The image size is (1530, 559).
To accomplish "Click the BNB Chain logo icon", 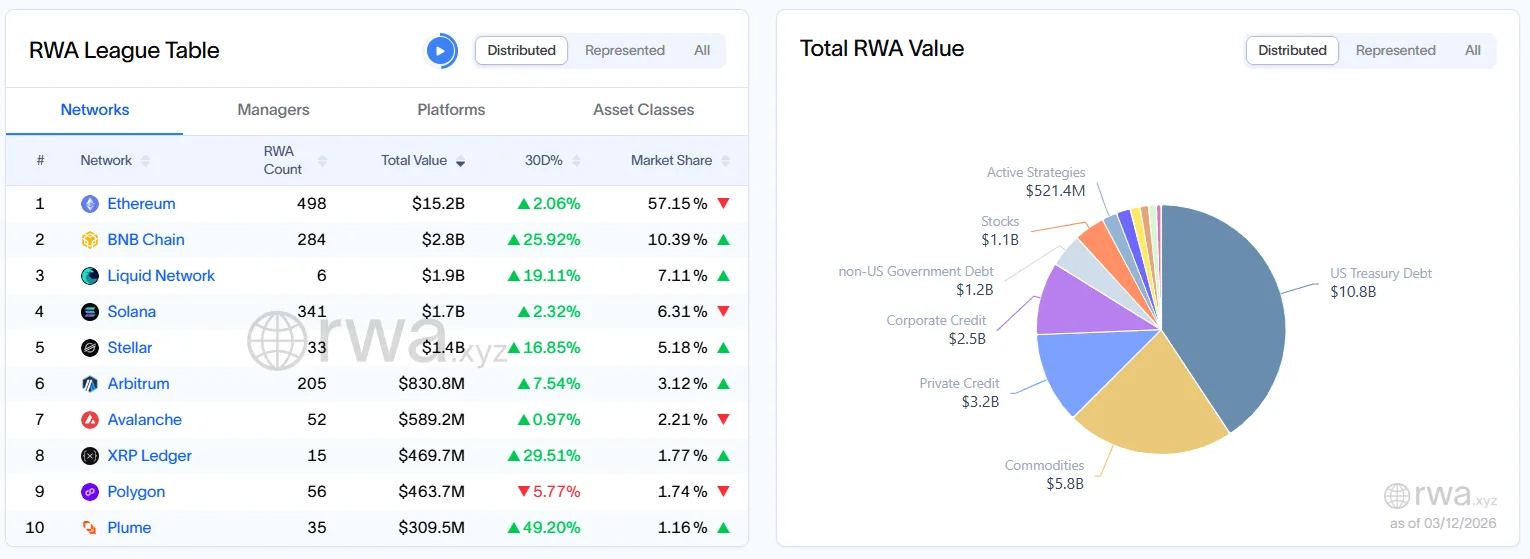I will (x=90, y=240).
